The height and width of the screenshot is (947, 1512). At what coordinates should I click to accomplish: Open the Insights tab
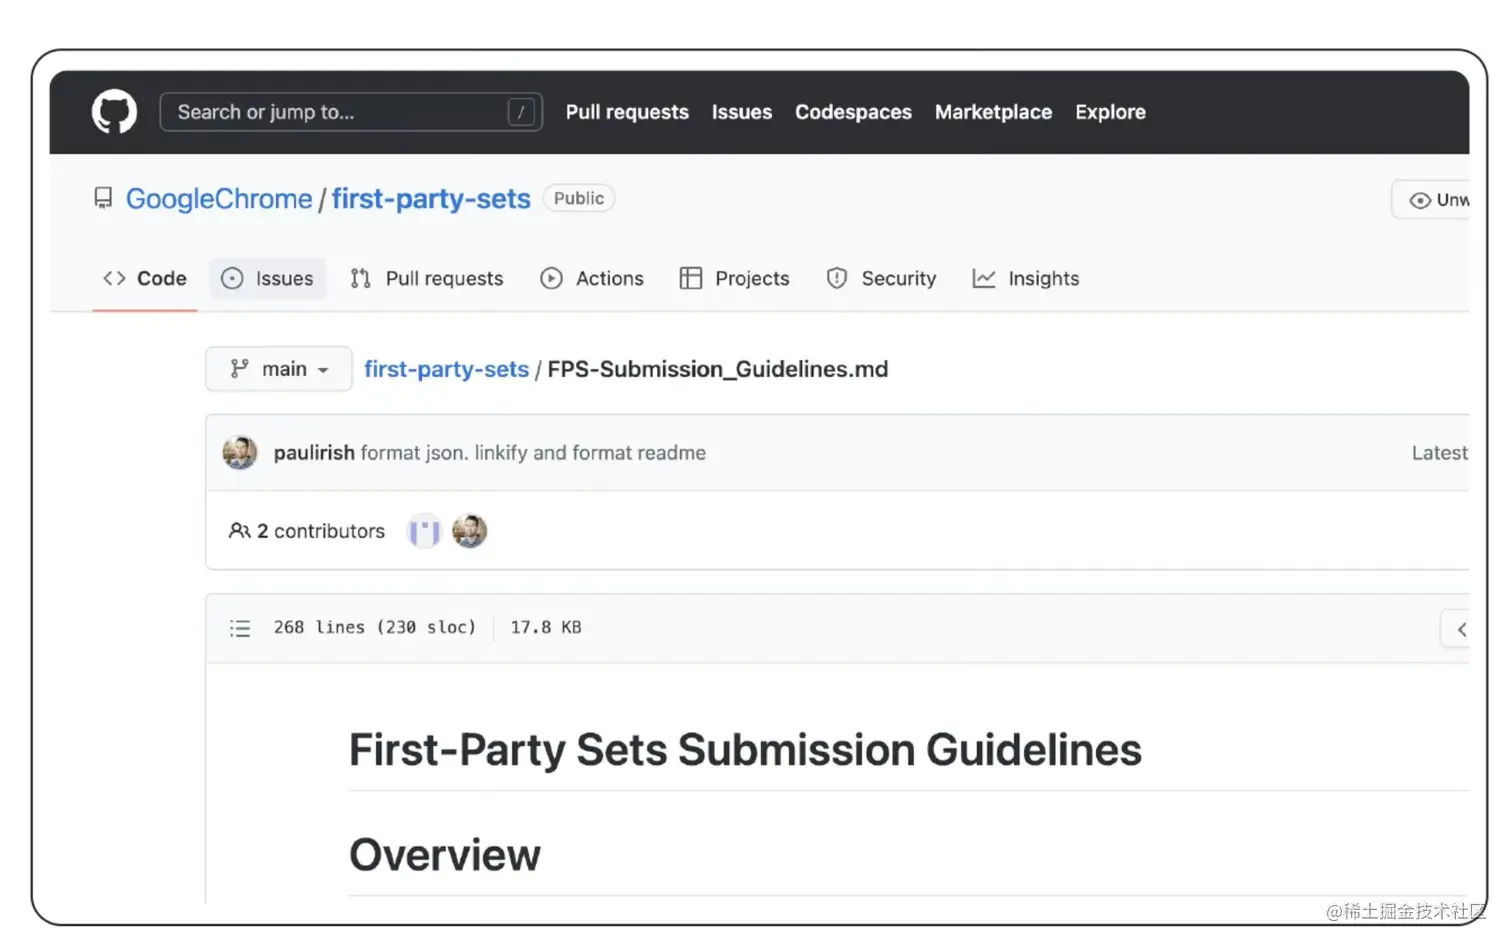coord(1026,279)
